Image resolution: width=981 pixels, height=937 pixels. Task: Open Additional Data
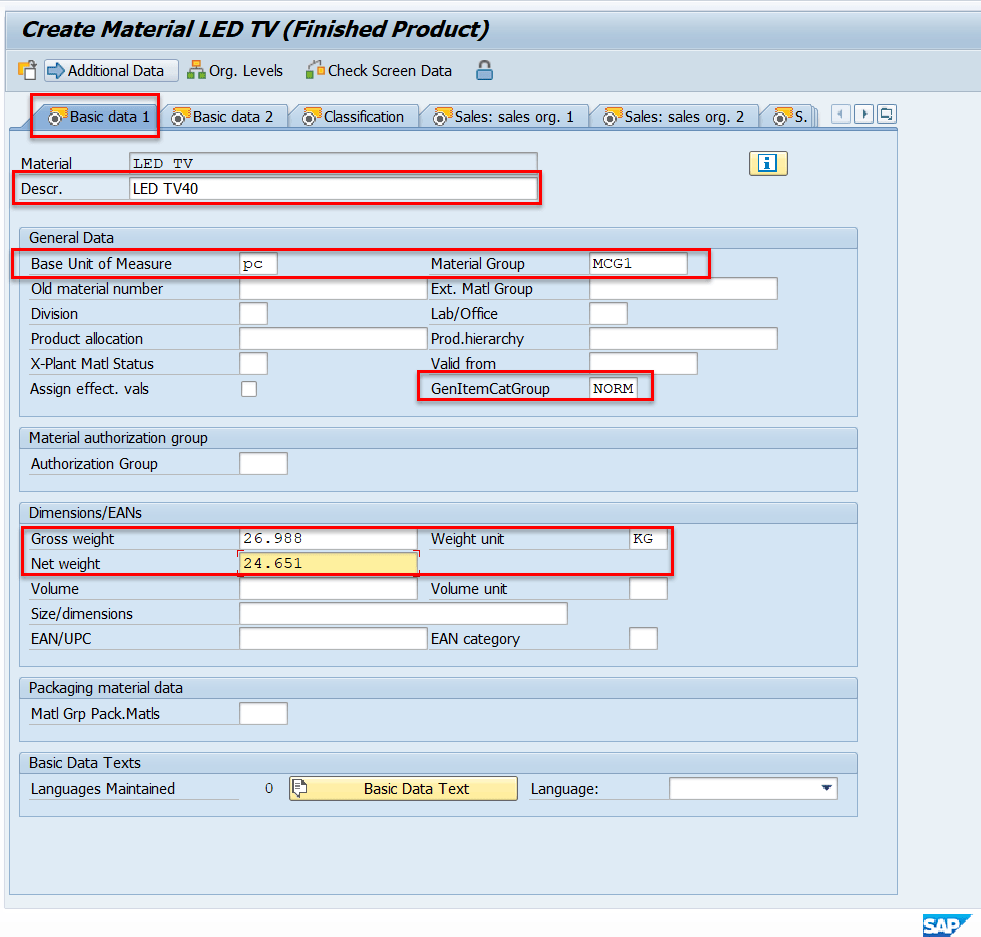point(111,71)
